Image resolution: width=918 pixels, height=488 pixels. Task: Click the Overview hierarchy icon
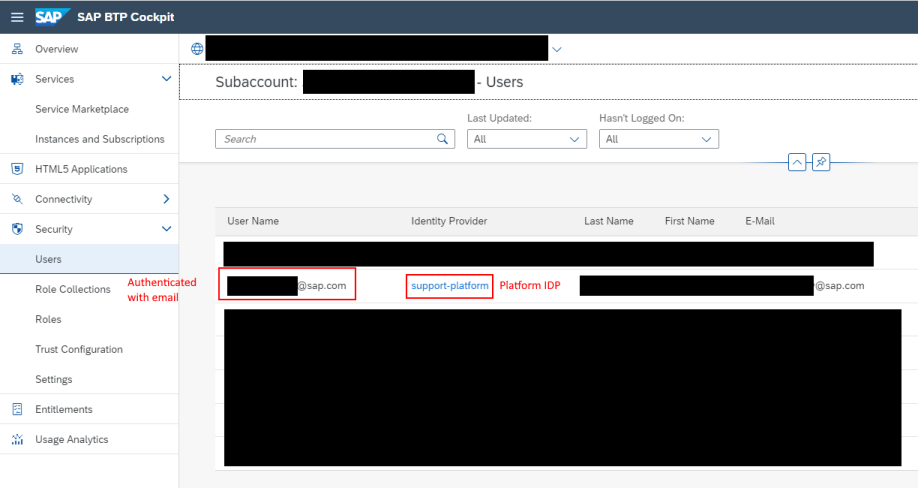point(18,49)
